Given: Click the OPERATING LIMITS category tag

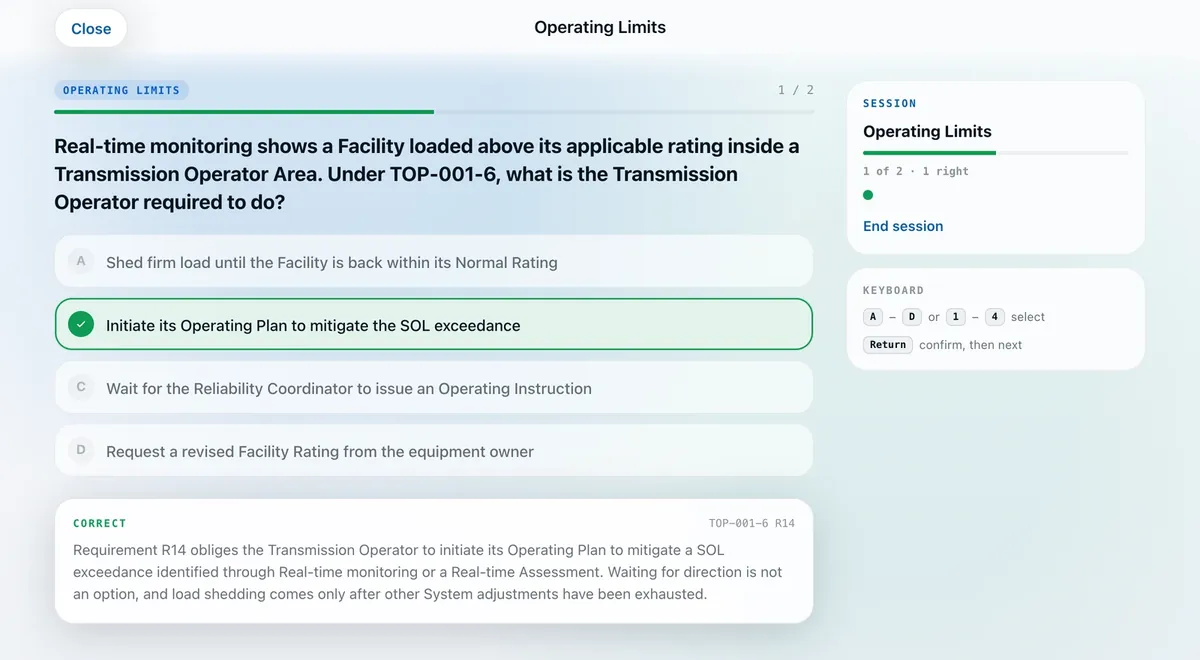Looking at the screenshot, I should click(x=121, y=90).
